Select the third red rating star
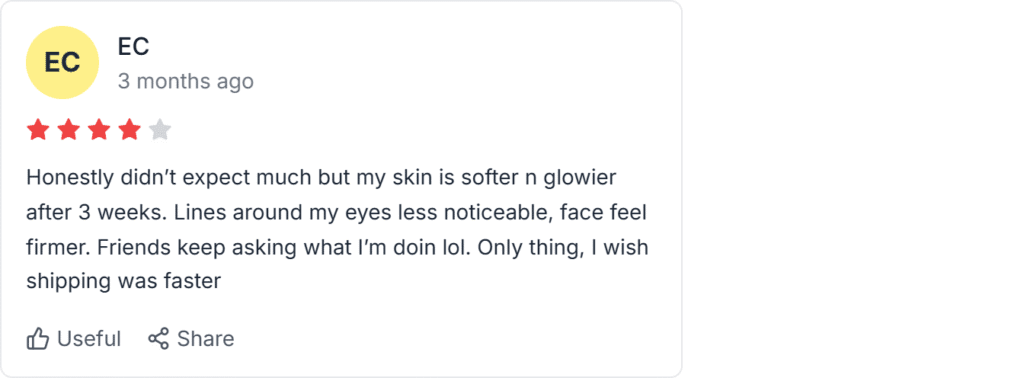Image resolution: width=1024 pixels, height=378 pixels. pyautogui.click(x=99, y=130)
